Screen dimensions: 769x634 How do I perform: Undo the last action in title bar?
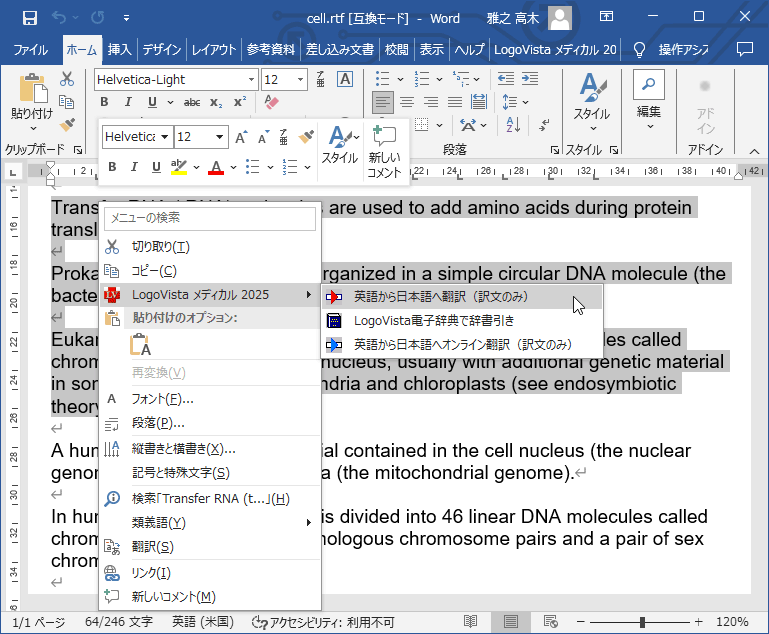point(59,18)
